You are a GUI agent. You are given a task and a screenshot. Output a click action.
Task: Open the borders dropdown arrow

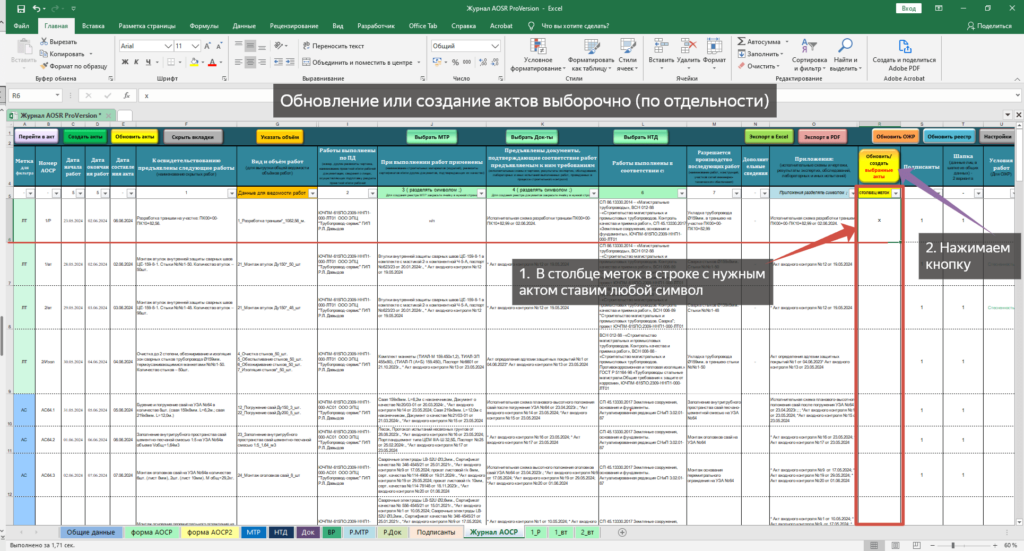(x=180, y=62)
